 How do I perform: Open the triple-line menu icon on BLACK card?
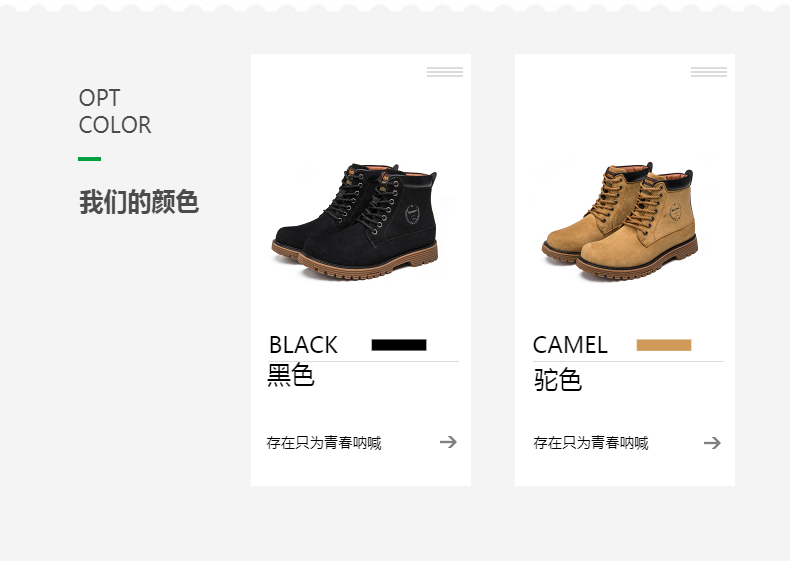point(445,72)
